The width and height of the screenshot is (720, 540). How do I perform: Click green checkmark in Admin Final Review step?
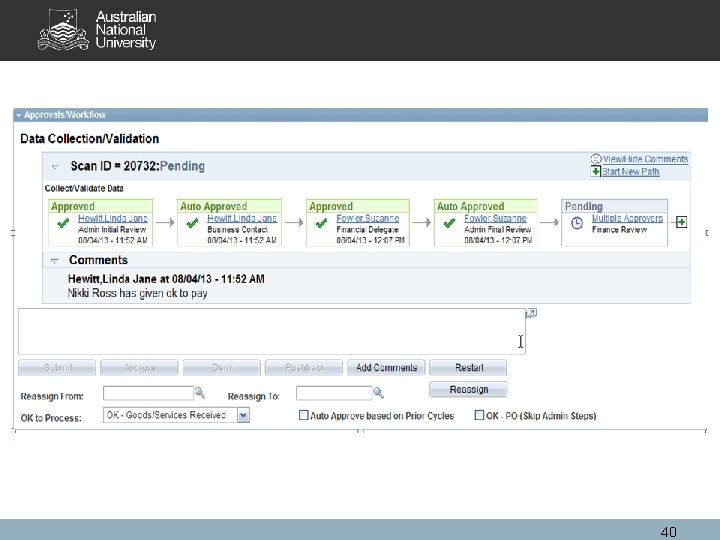(x=450, y=223)
